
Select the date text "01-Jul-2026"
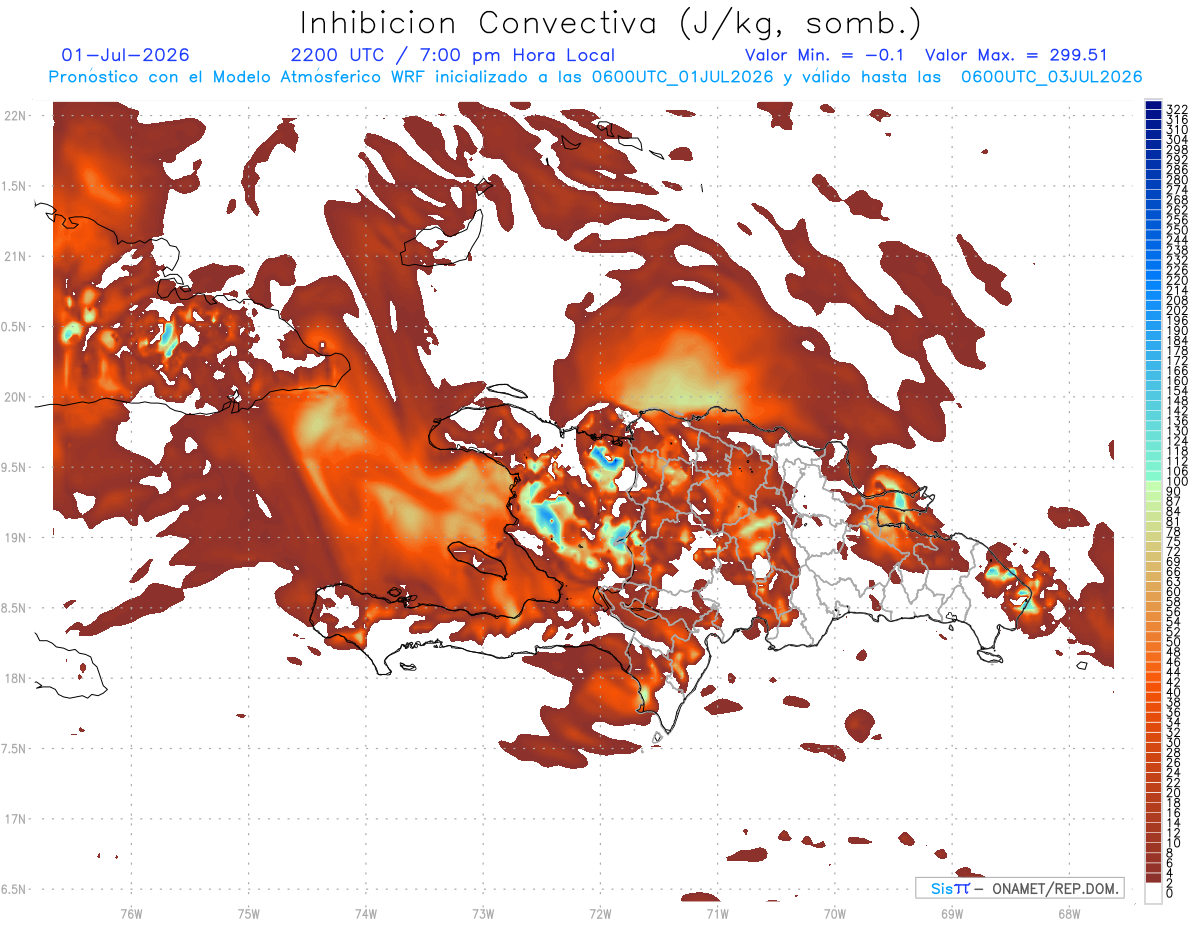click(125, 55)
